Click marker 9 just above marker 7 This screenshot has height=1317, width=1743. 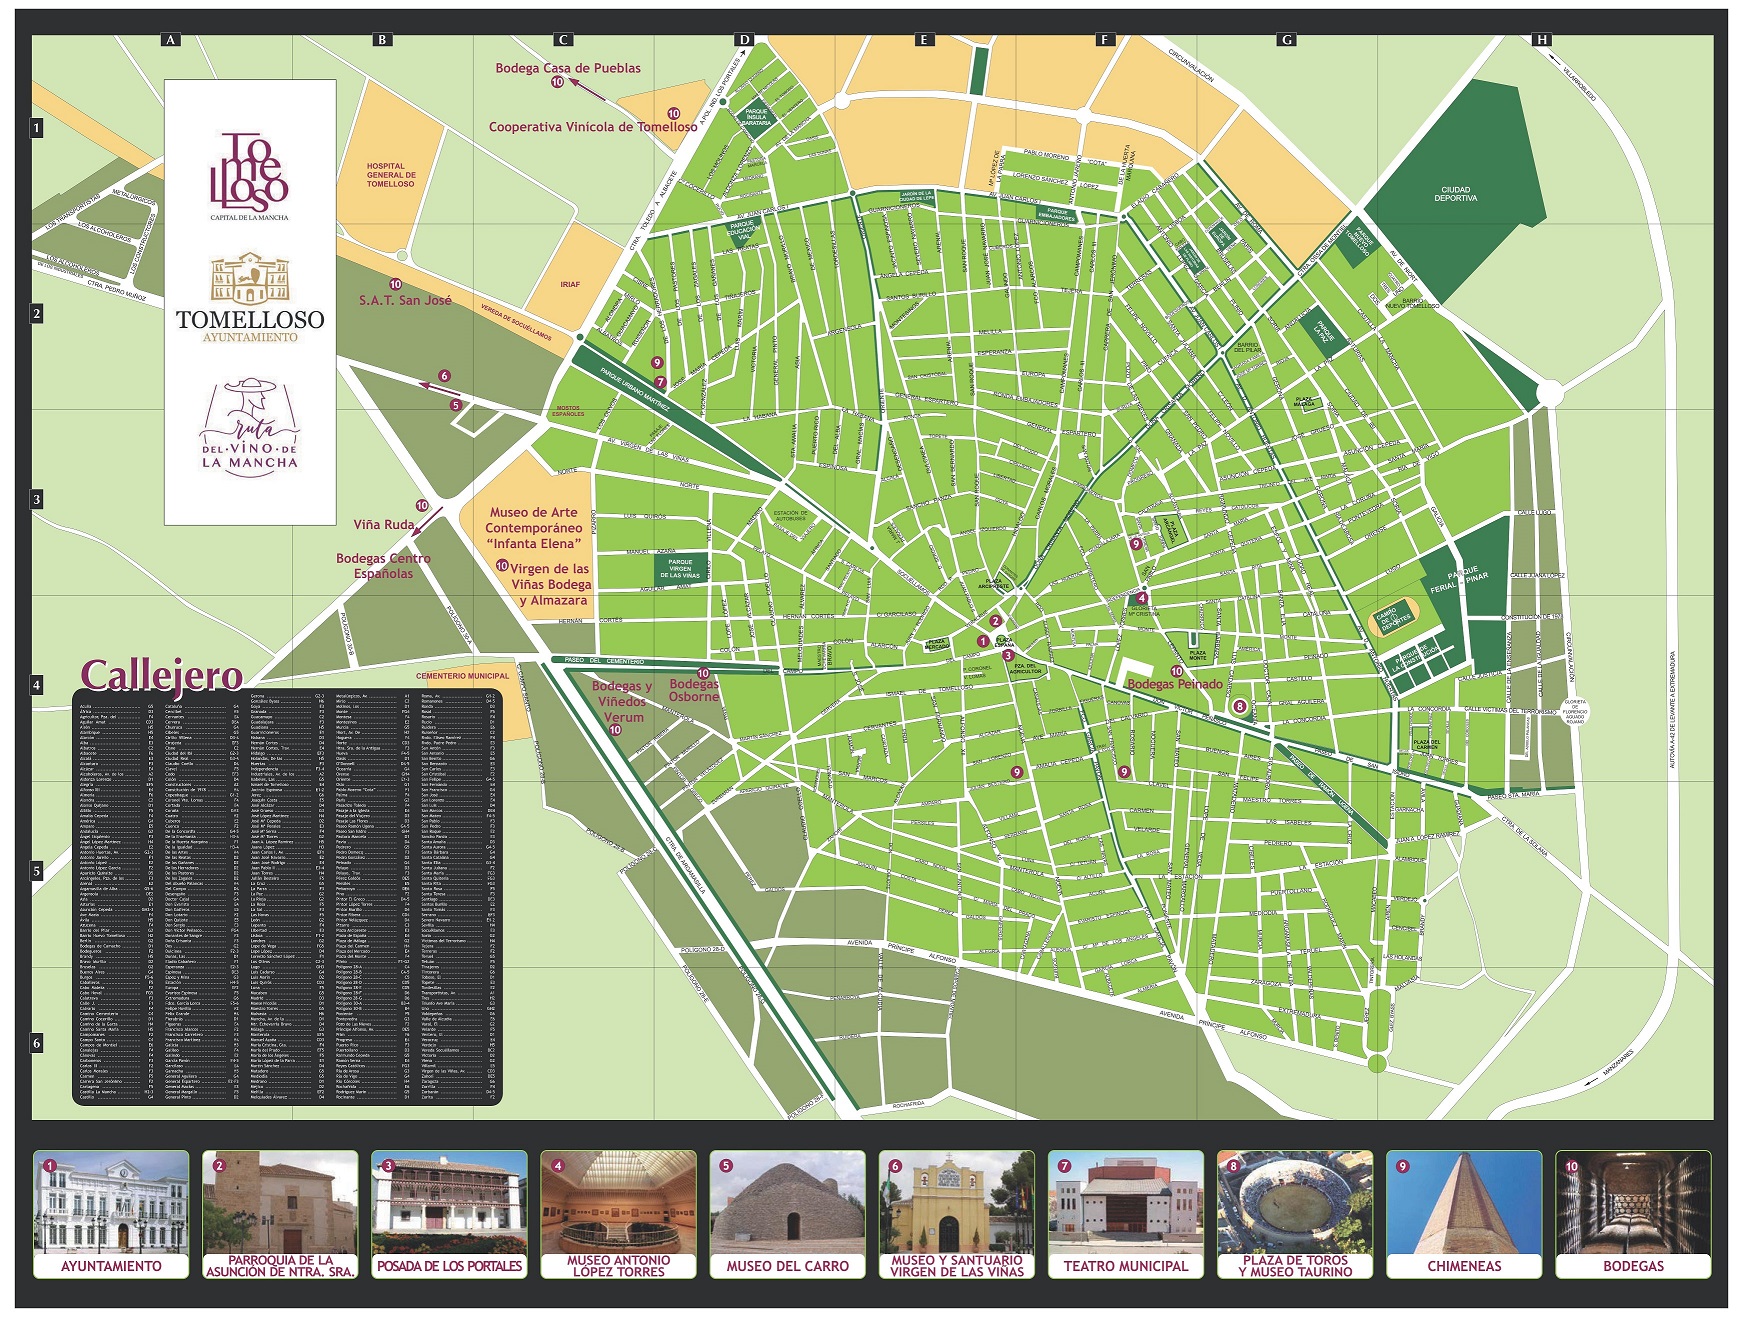pyautogui.click(x=657, y=363)
